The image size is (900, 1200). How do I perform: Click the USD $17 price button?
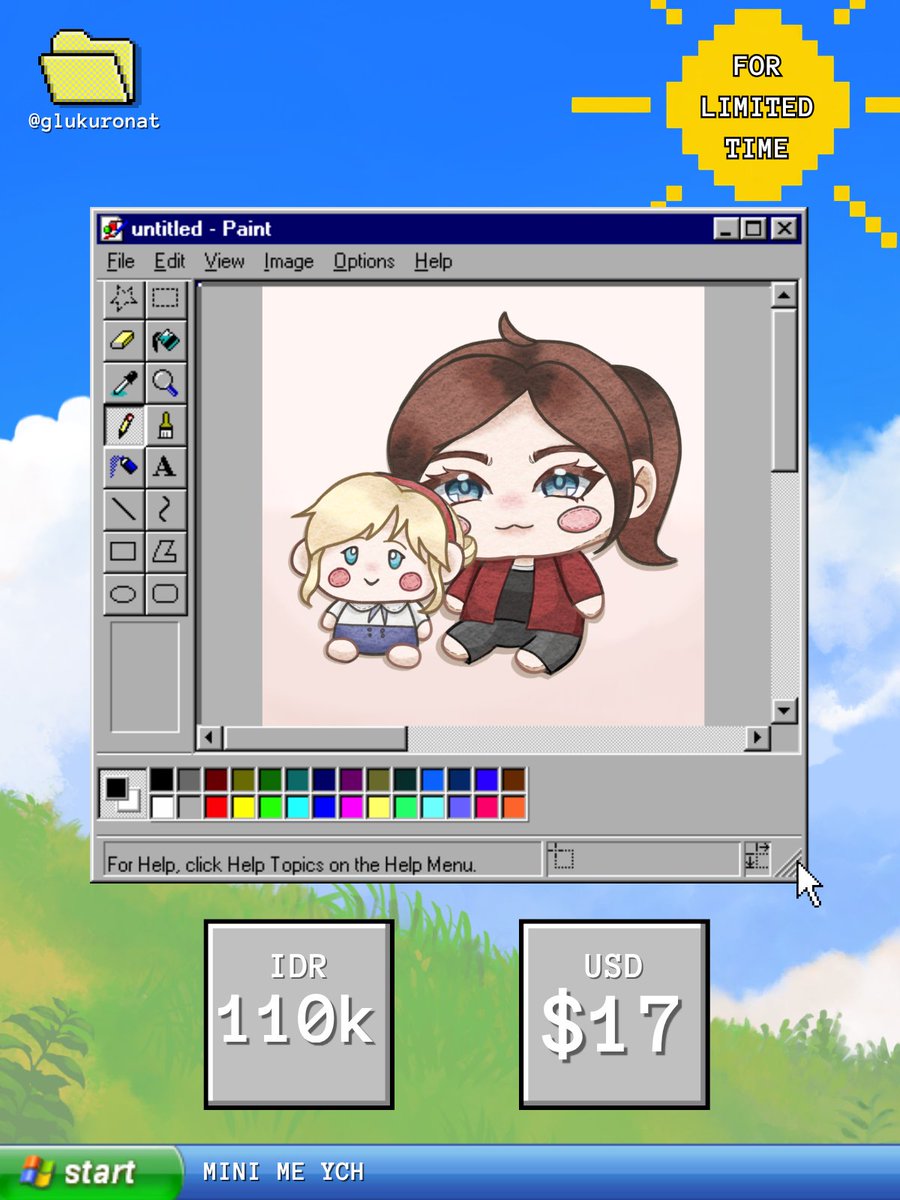click(x=614, y=1014)
